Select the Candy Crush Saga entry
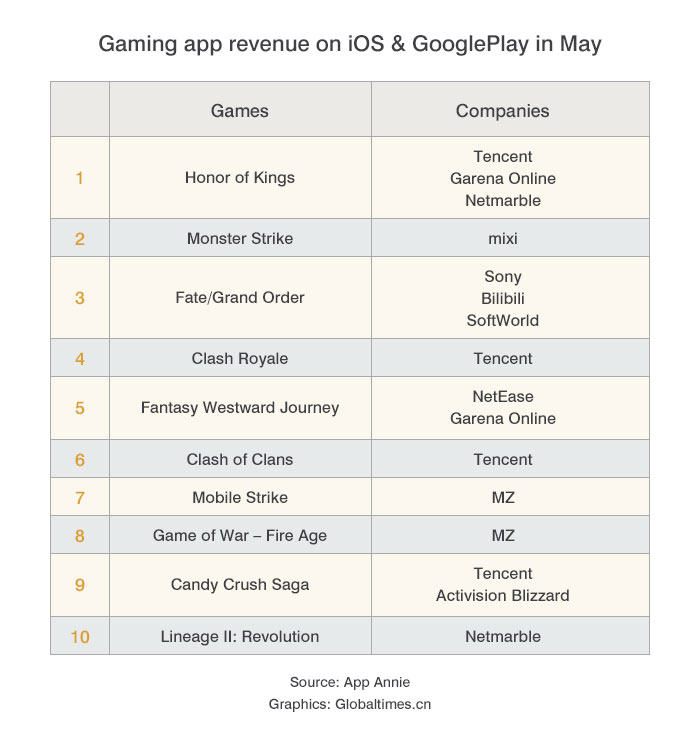This screenshot has width=700, height=730. click(x=240, y=585)
